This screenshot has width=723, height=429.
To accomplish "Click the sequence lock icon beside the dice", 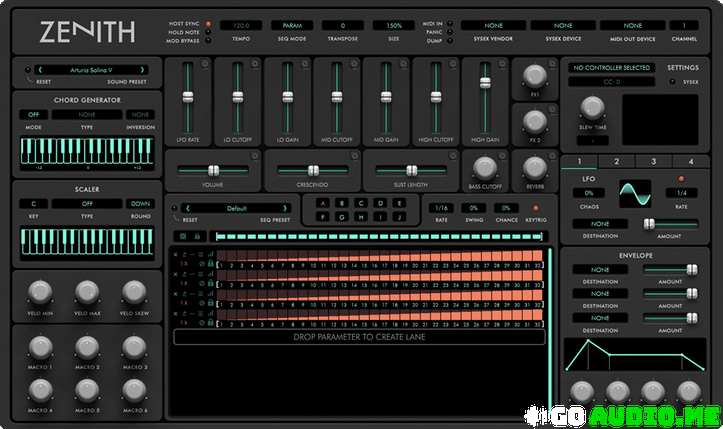I will pyautogui.click(x=198, y=236).
